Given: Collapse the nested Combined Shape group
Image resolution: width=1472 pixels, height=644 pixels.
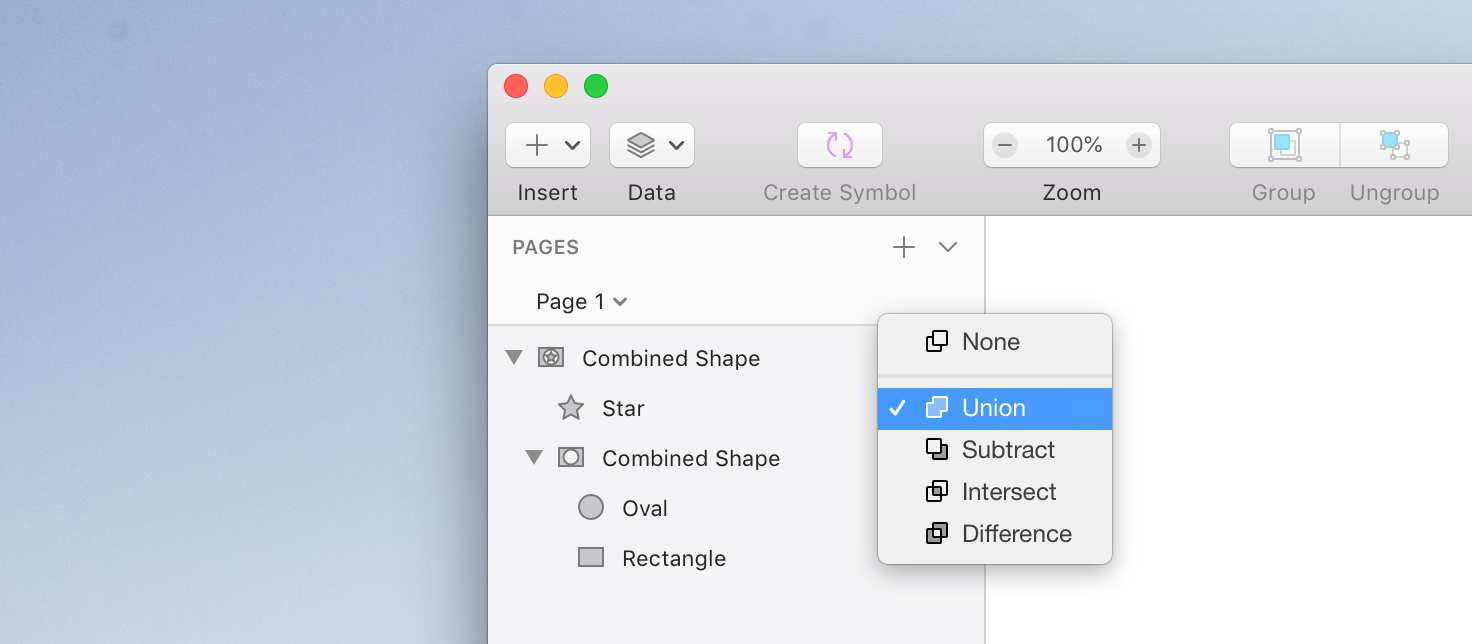Looking at the screenshot, I should pyautogui.click(x=534, y=457).
